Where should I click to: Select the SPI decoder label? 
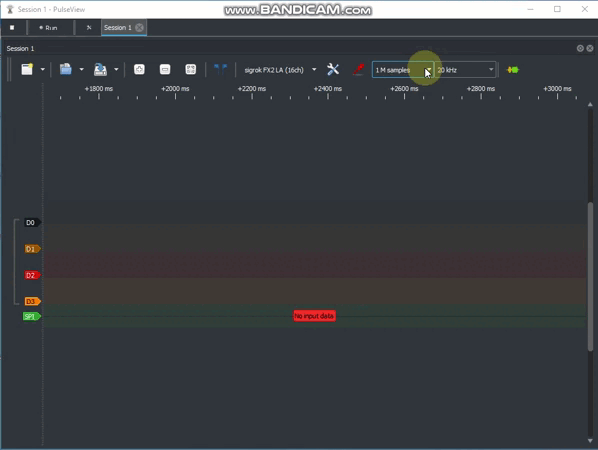click(31, 317)
